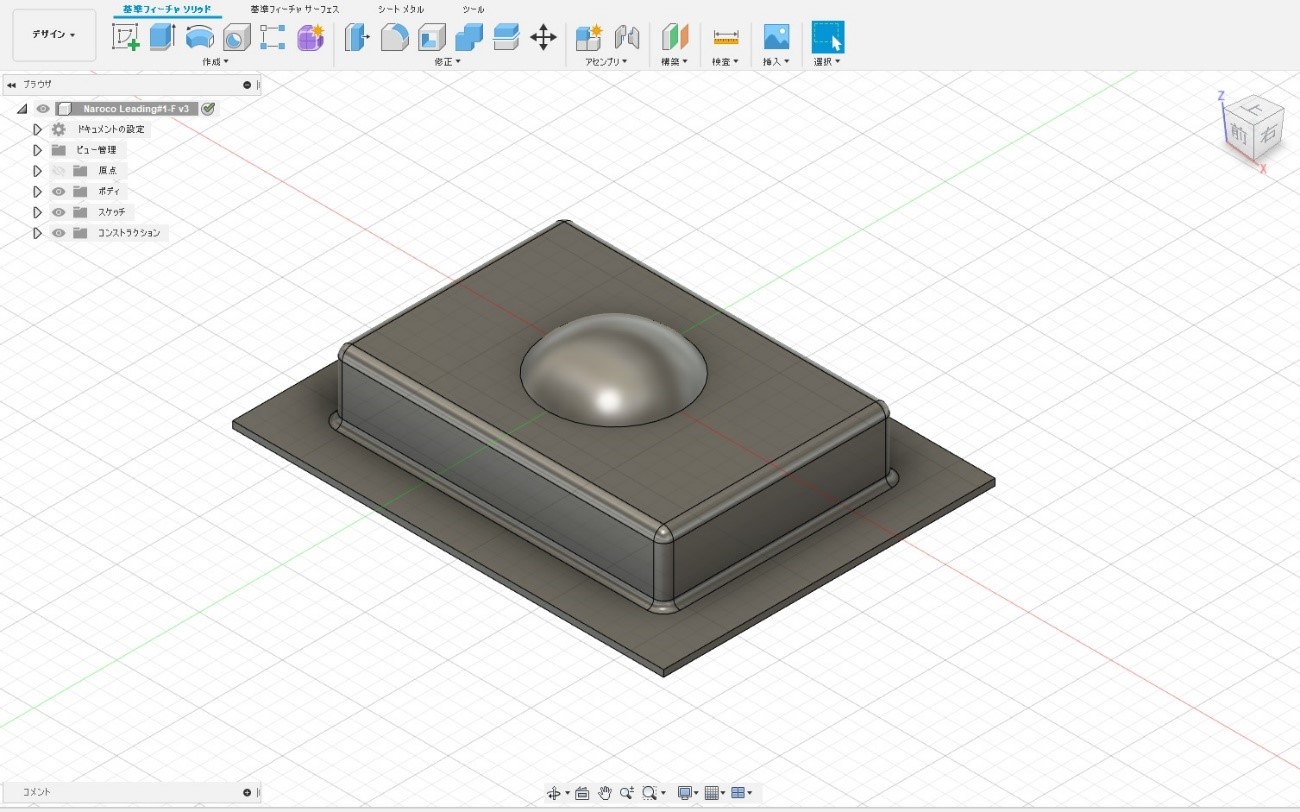Toggle visibility of the スケッチ folder
The image size is (1300, 812).
[58, 211]
